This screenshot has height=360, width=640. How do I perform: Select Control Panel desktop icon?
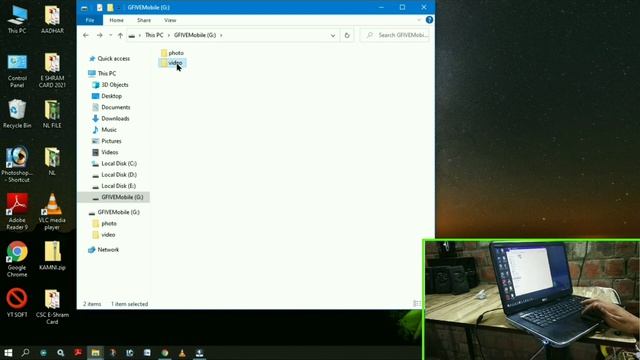[x=17, y=71]
